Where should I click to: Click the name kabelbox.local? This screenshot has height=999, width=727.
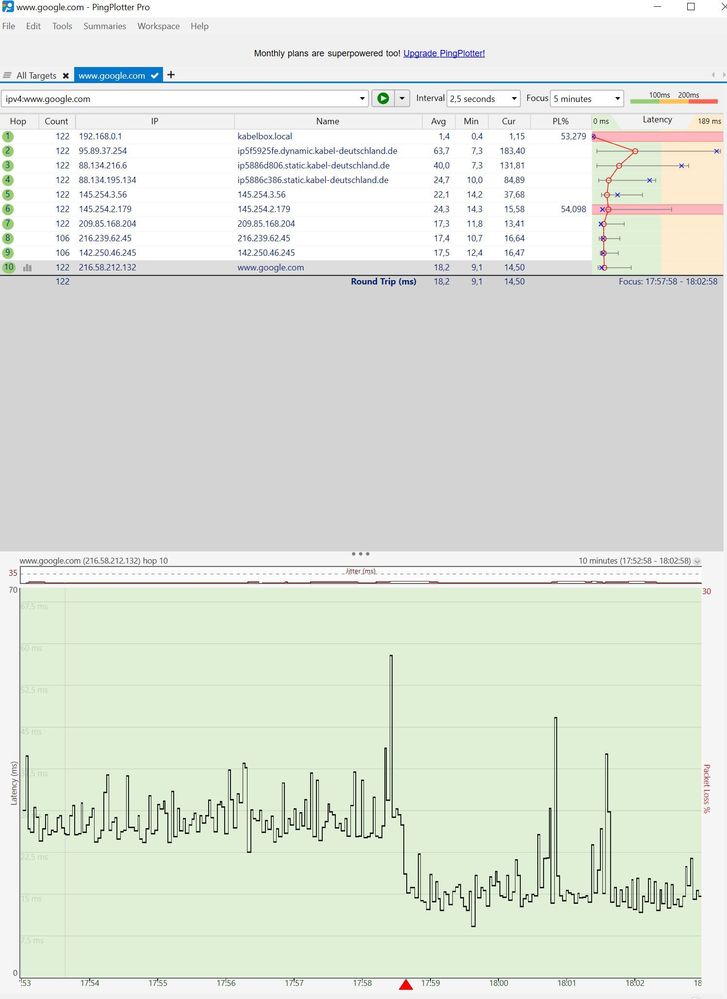point(265,136)
